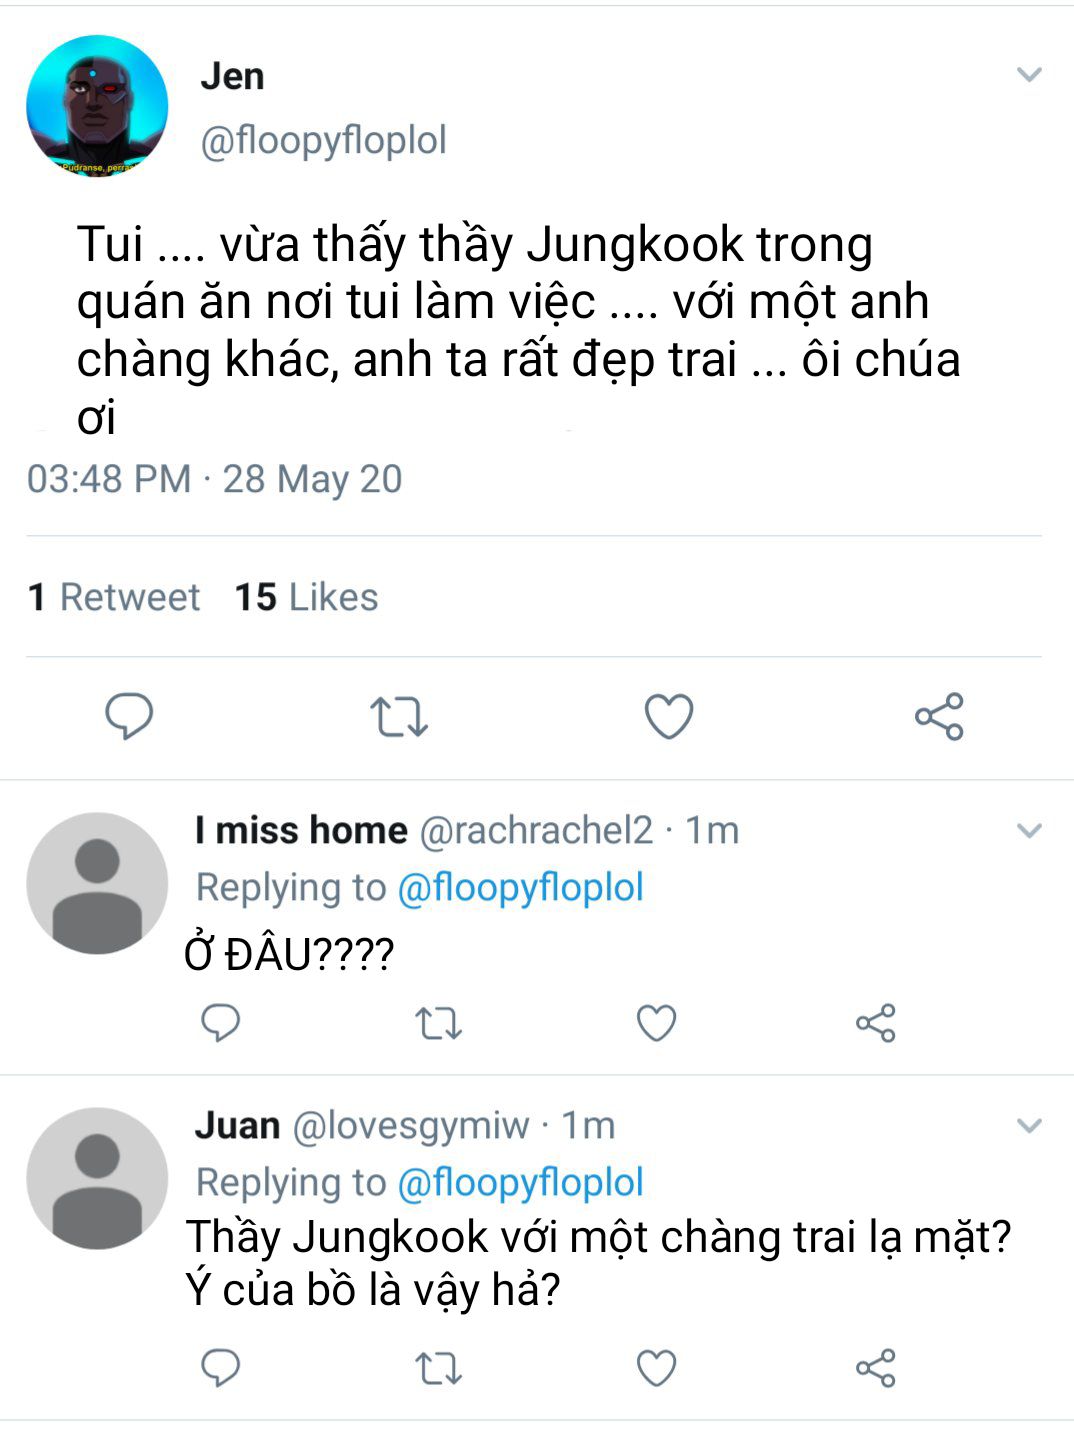Open options chevron on Jen's tweet
The width and height of the screenshot is (1074, 1437).
point(1029,75)
